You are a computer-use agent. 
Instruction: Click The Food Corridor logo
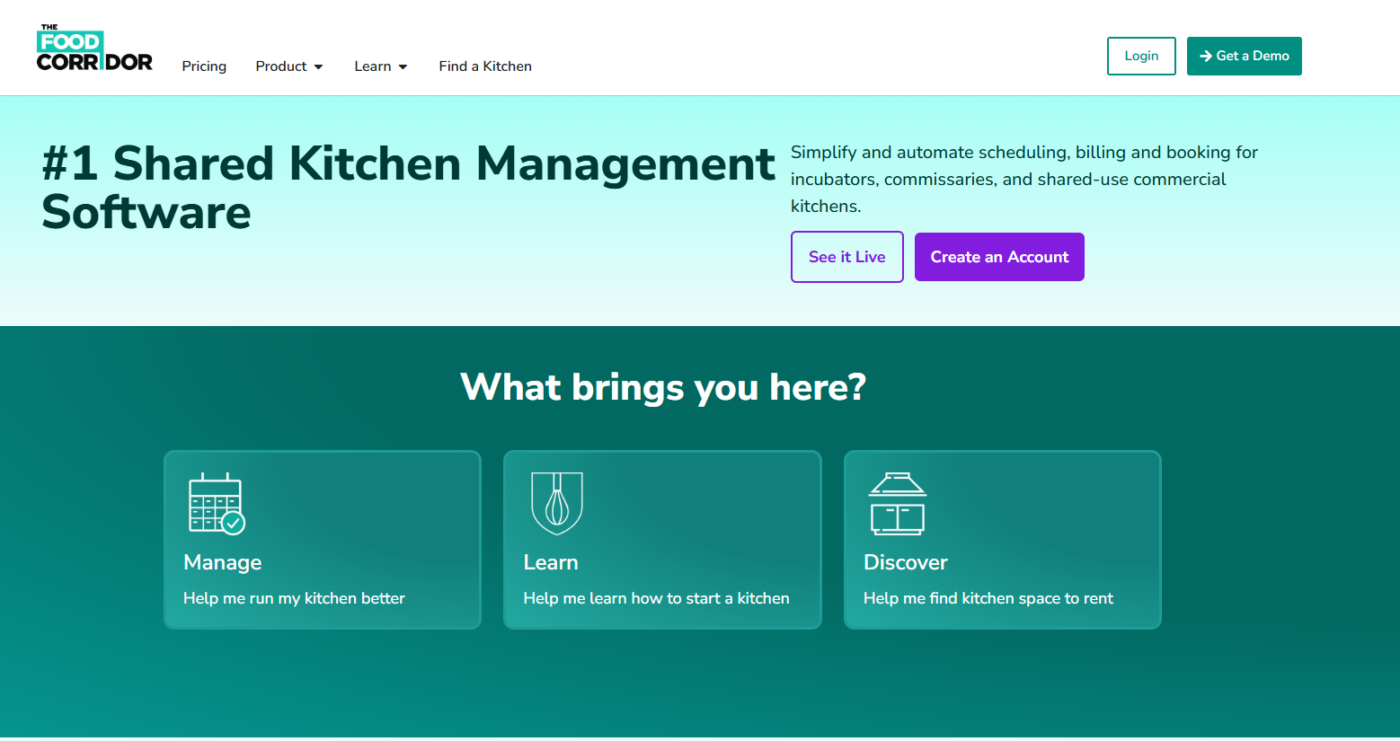coord(94,48)
